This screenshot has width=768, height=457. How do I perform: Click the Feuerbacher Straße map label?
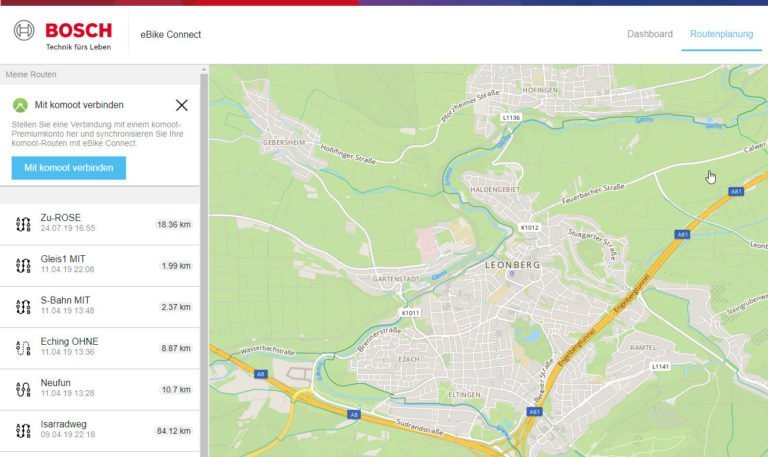point(593,193)
